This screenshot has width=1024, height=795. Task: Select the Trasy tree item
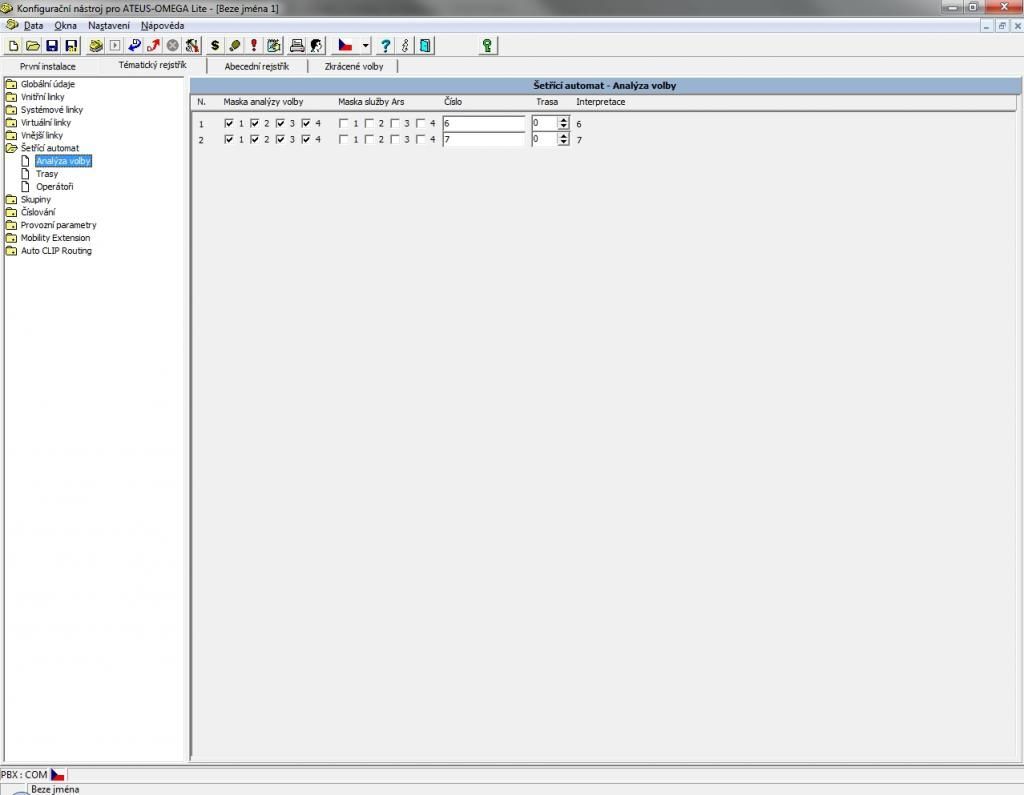(46, 174)
